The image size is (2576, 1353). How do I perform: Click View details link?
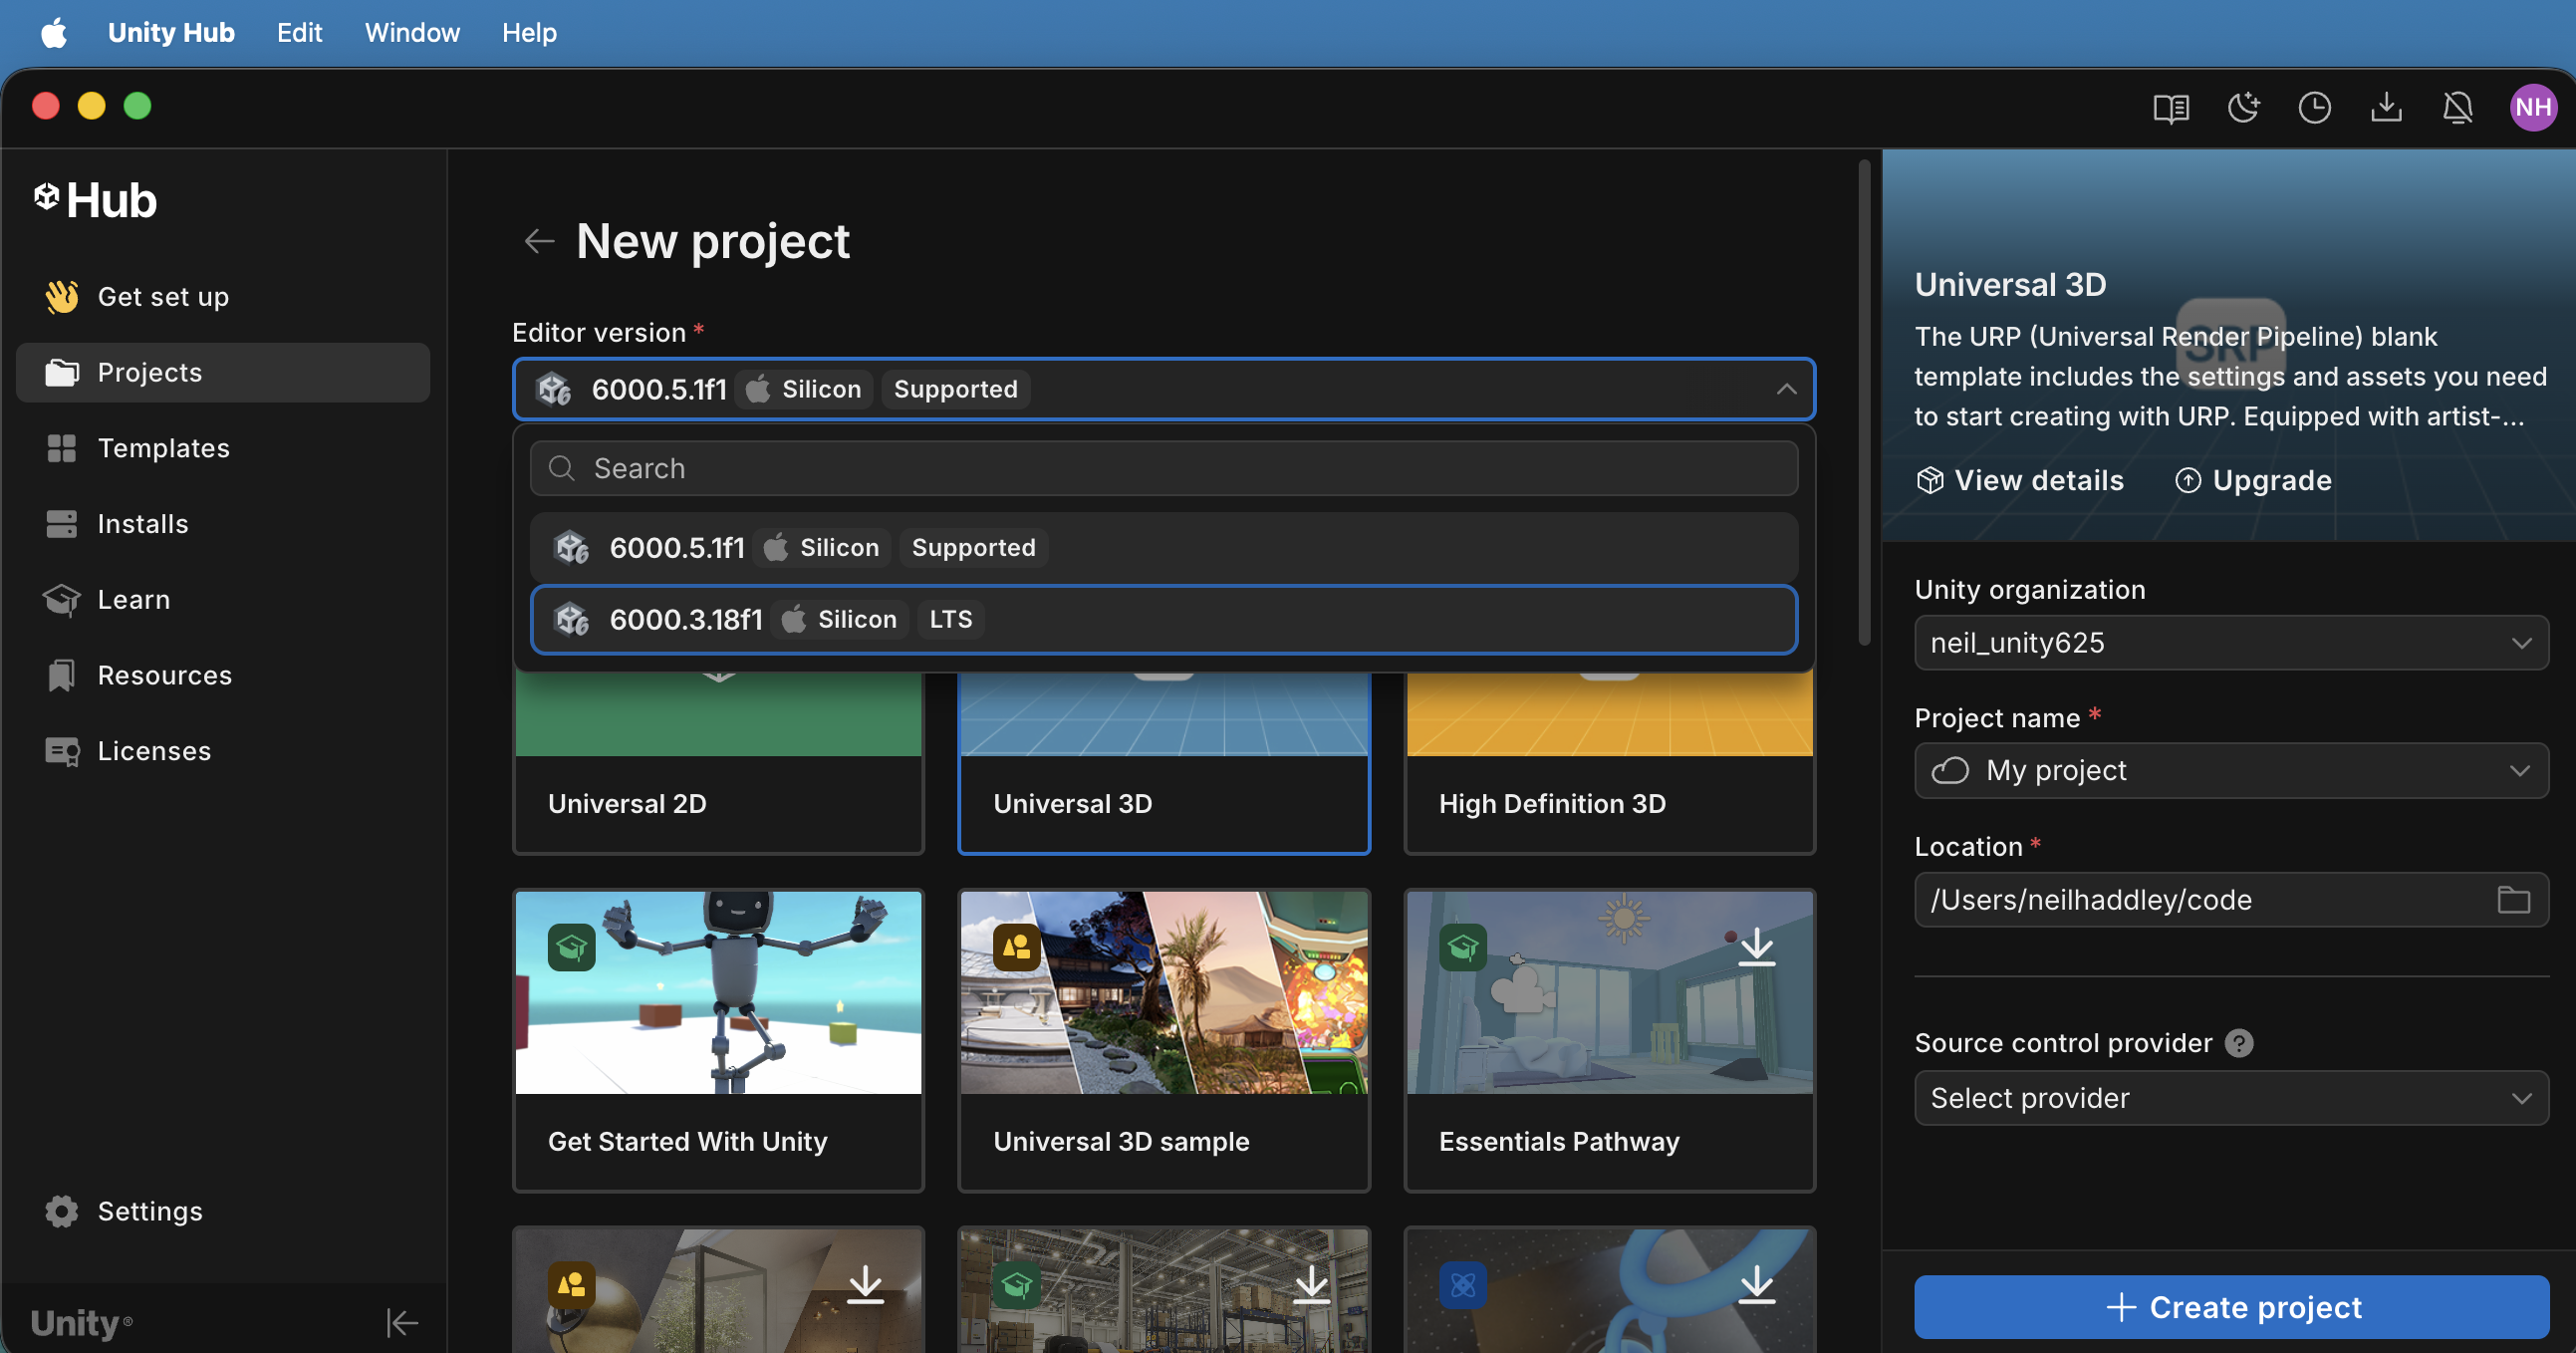[x=2019, y=480]
